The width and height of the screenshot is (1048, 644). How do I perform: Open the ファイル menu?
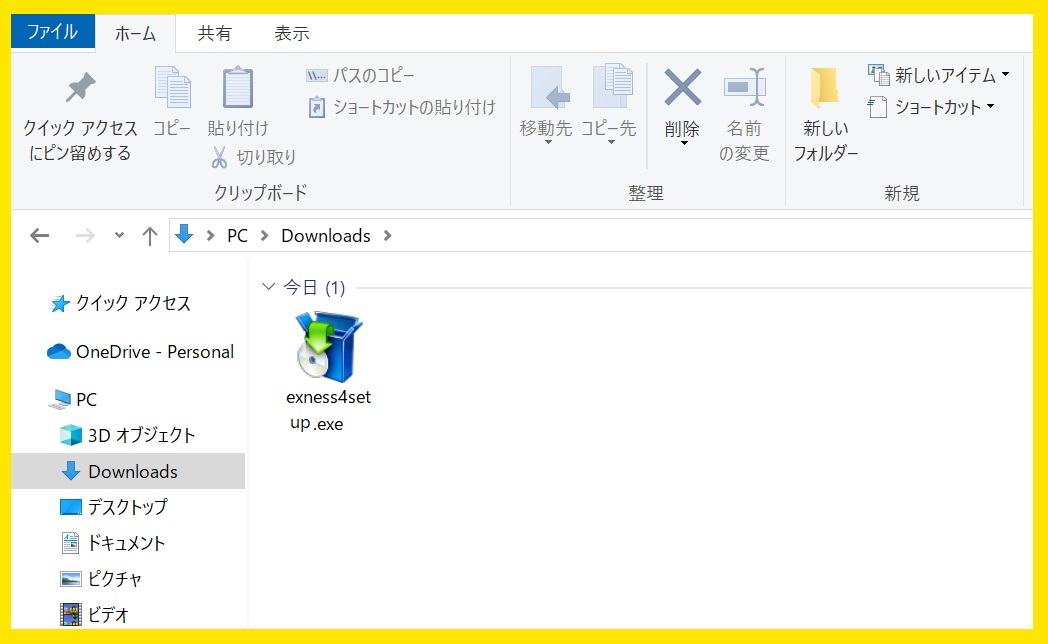[x=52, y=31]
